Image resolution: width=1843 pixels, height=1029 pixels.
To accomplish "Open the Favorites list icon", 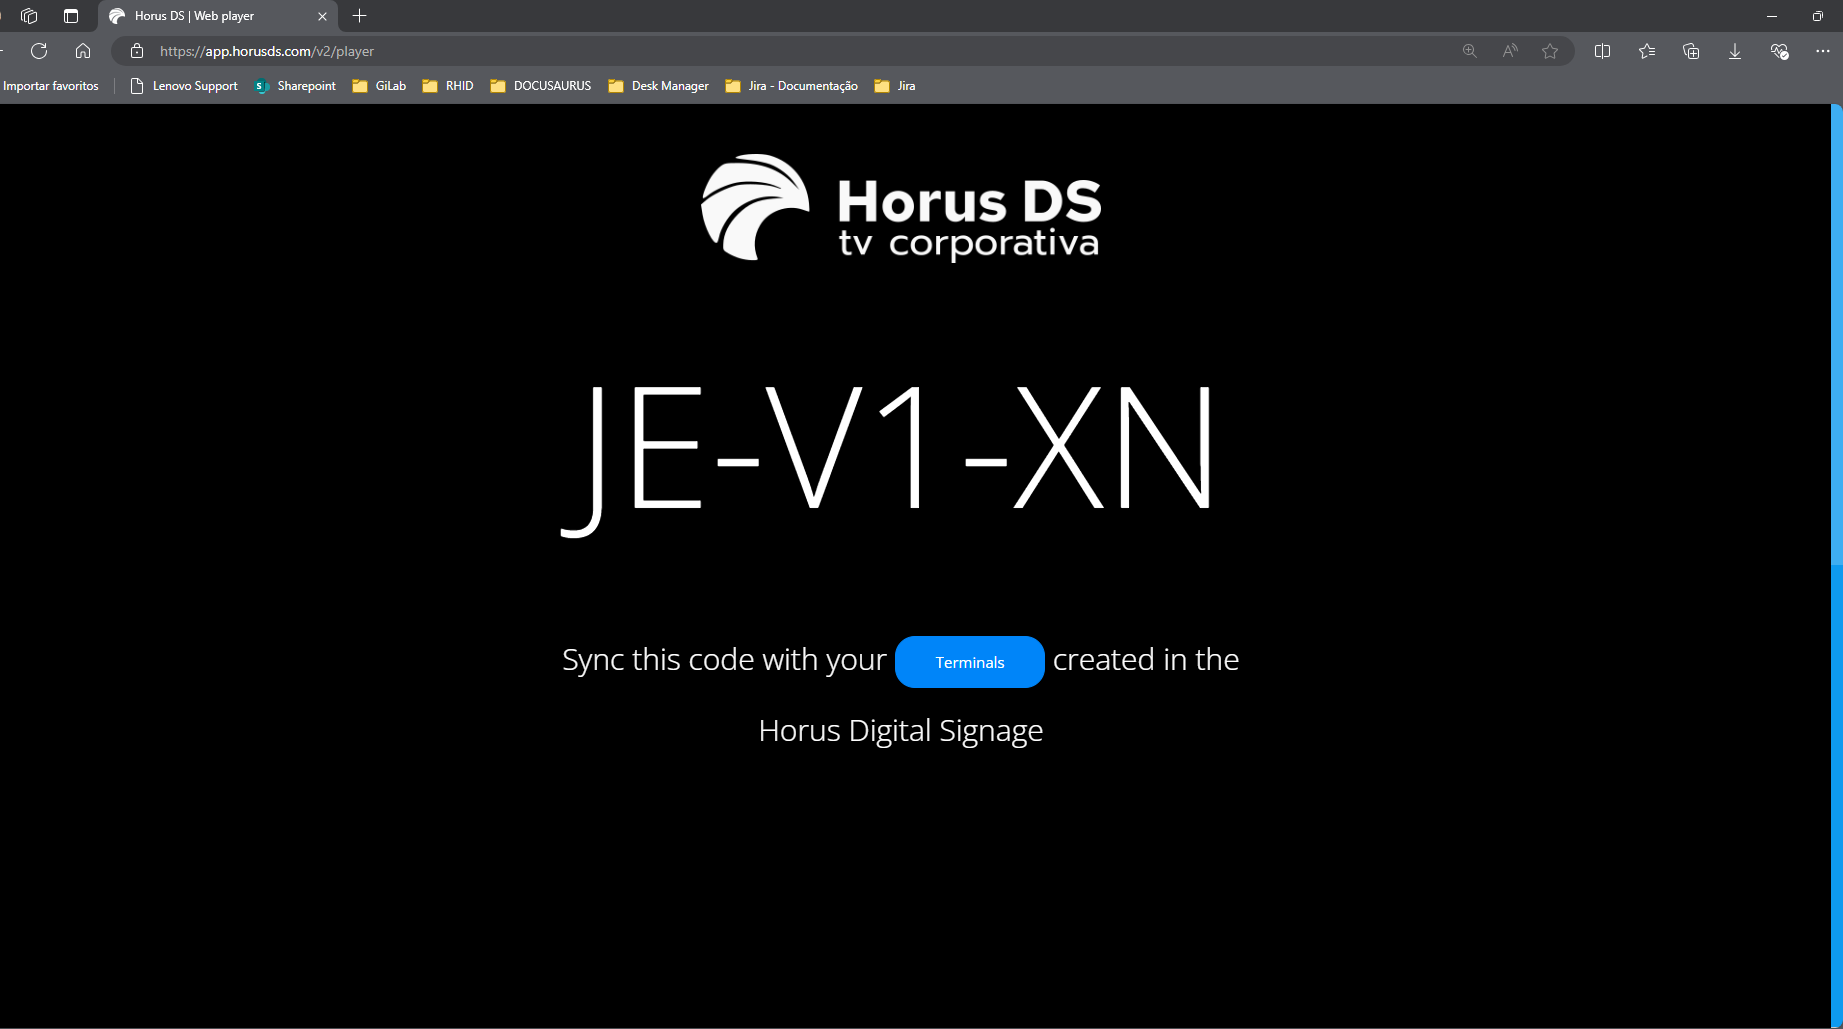I will click(1647, 51).
